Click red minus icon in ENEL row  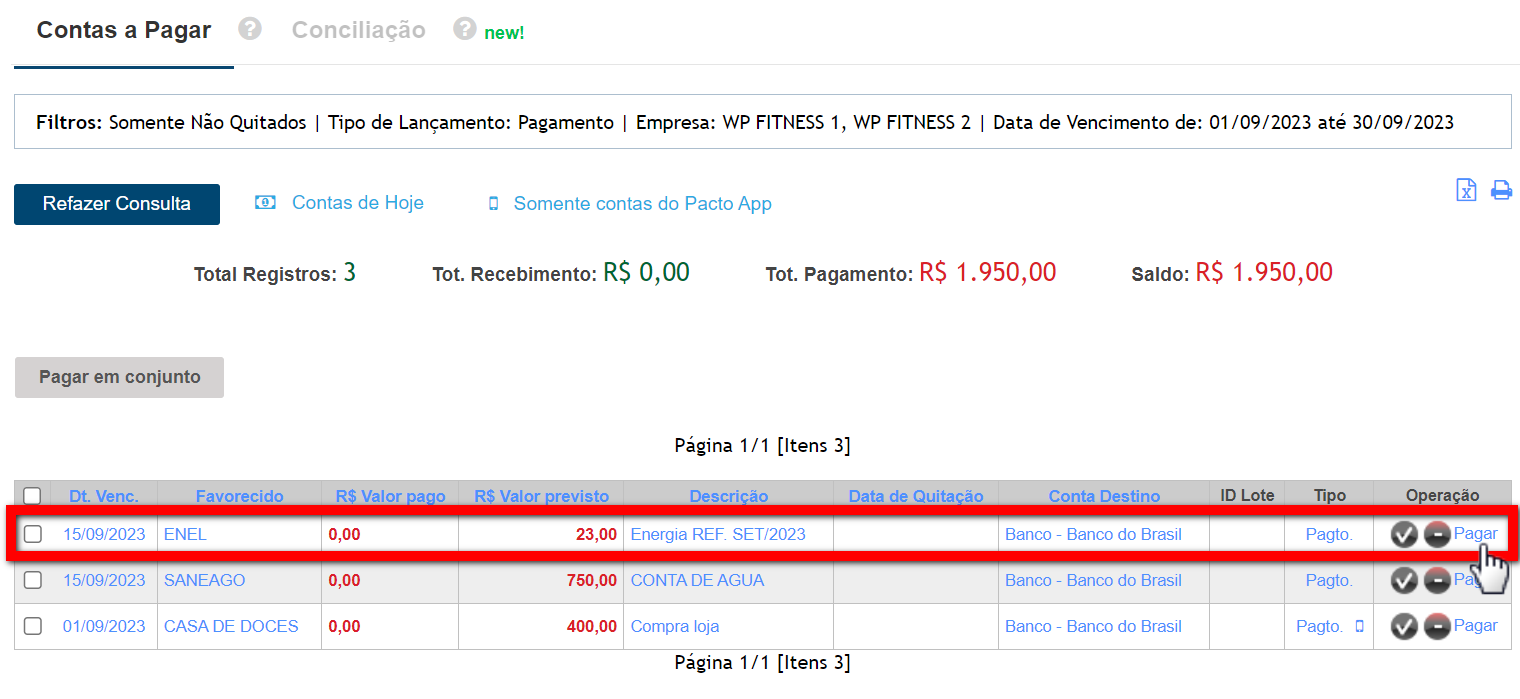pos(1437,535)
